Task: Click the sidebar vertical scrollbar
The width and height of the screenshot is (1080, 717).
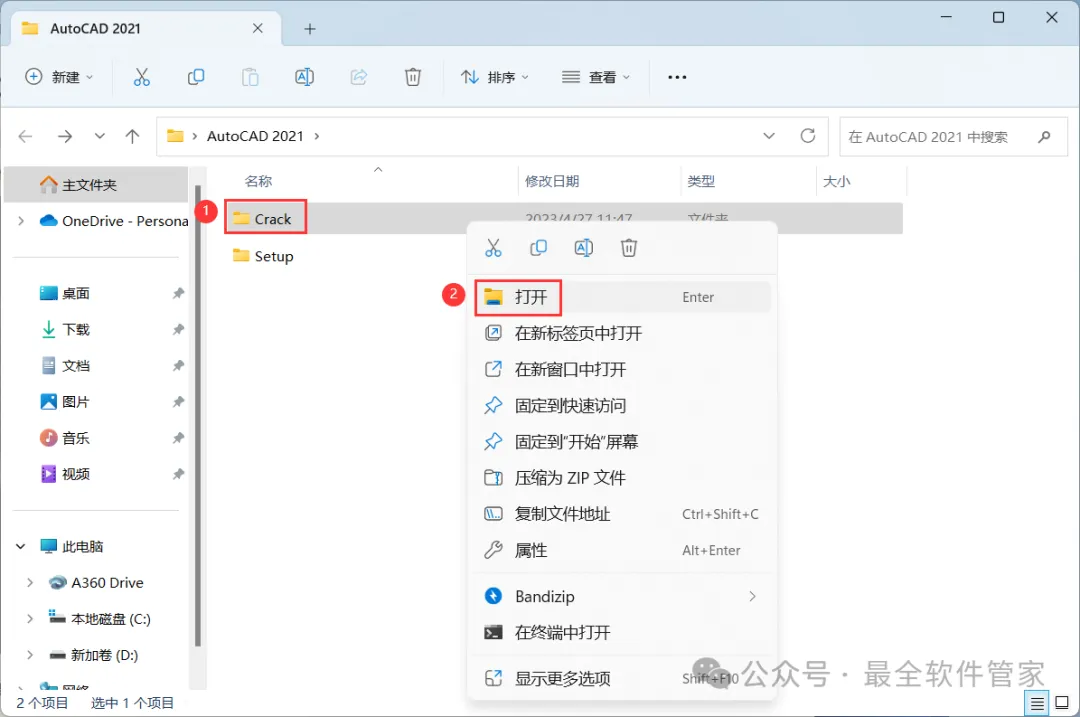Action: [x=198, y=415]
